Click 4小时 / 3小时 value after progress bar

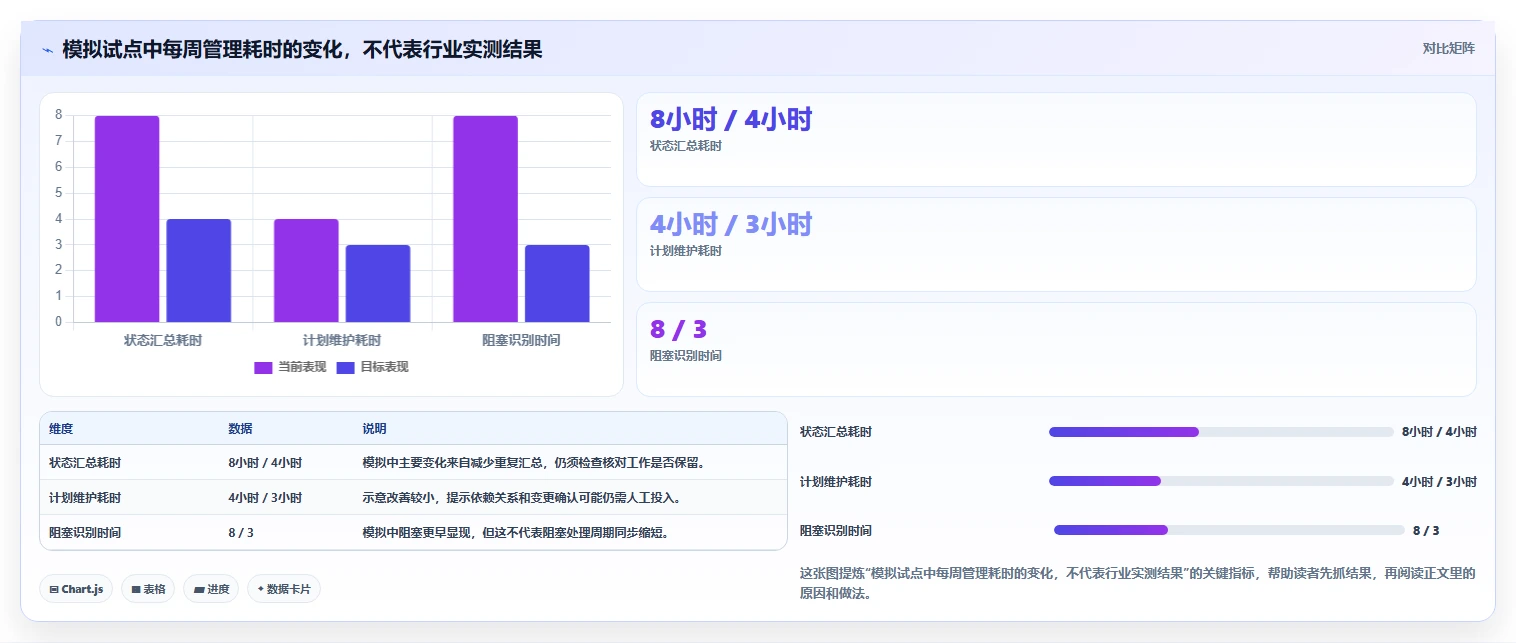[x=1439, y=482]
